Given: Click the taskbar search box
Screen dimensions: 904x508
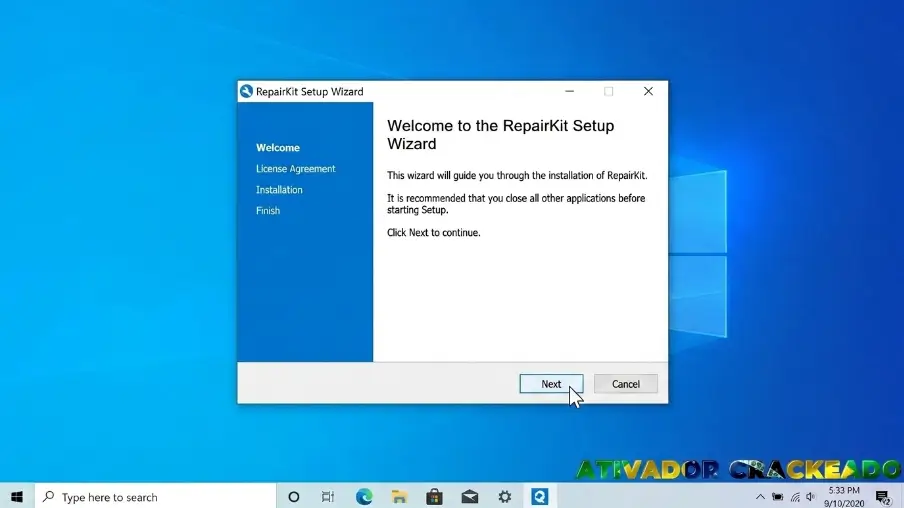Looking at the screenshot, I should 156,496.
